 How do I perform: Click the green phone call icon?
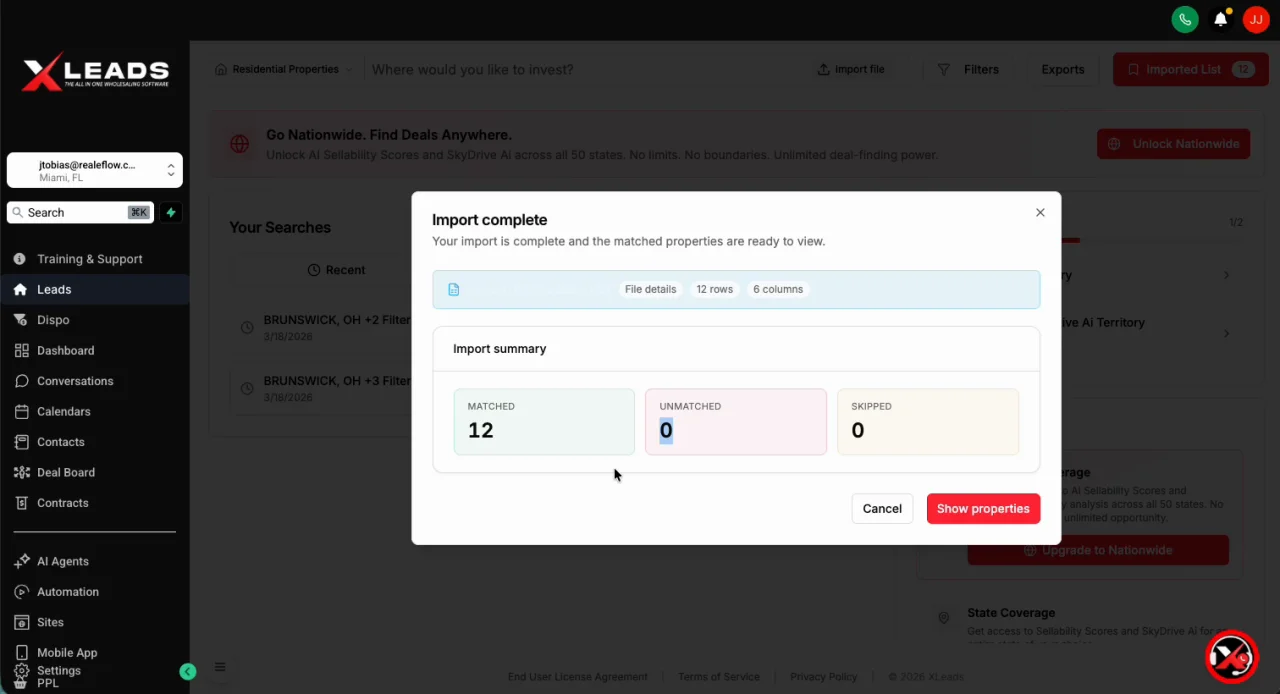[x=1185, y=19]
